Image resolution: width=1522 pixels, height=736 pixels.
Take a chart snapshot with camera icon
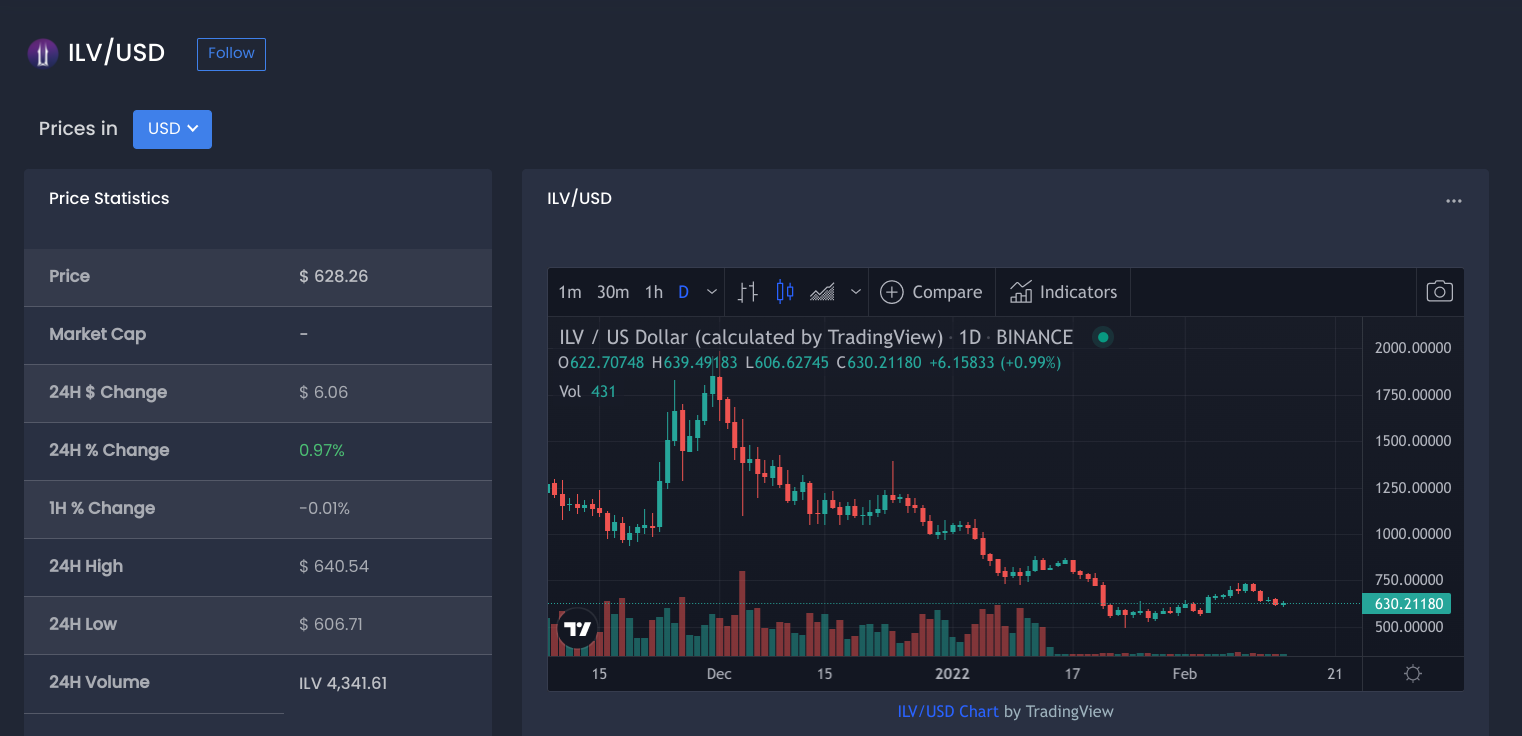(1439, 291)
